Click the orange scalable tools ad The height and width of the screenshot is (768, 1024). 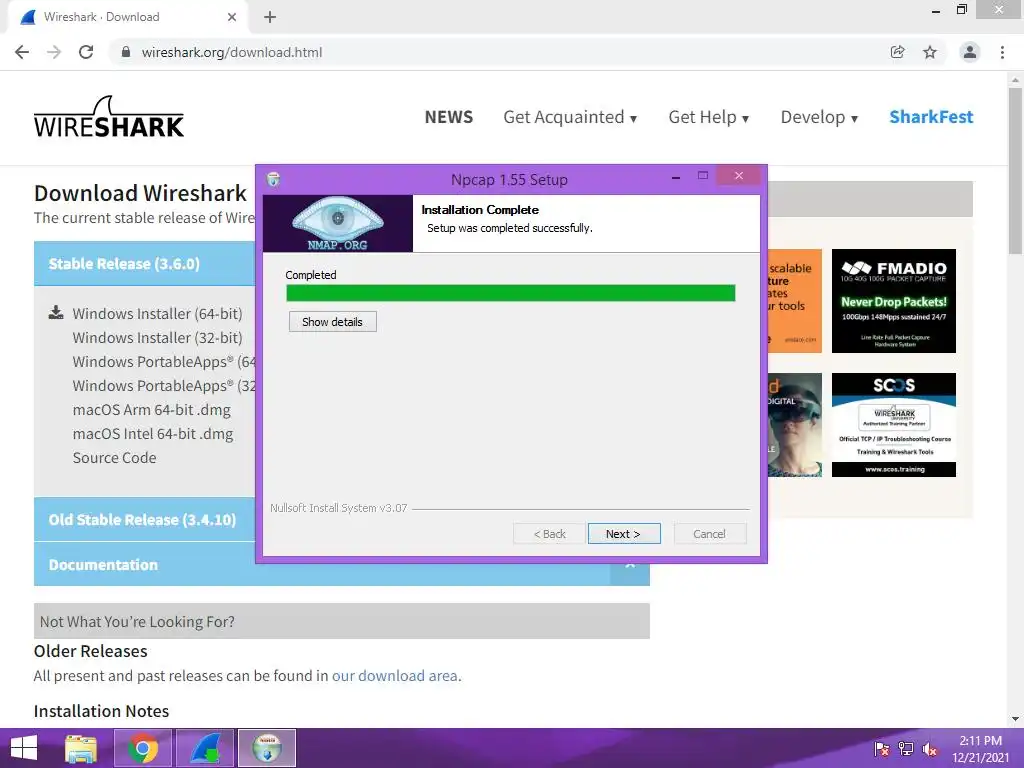pyautogui.click(x=795, y=301)
